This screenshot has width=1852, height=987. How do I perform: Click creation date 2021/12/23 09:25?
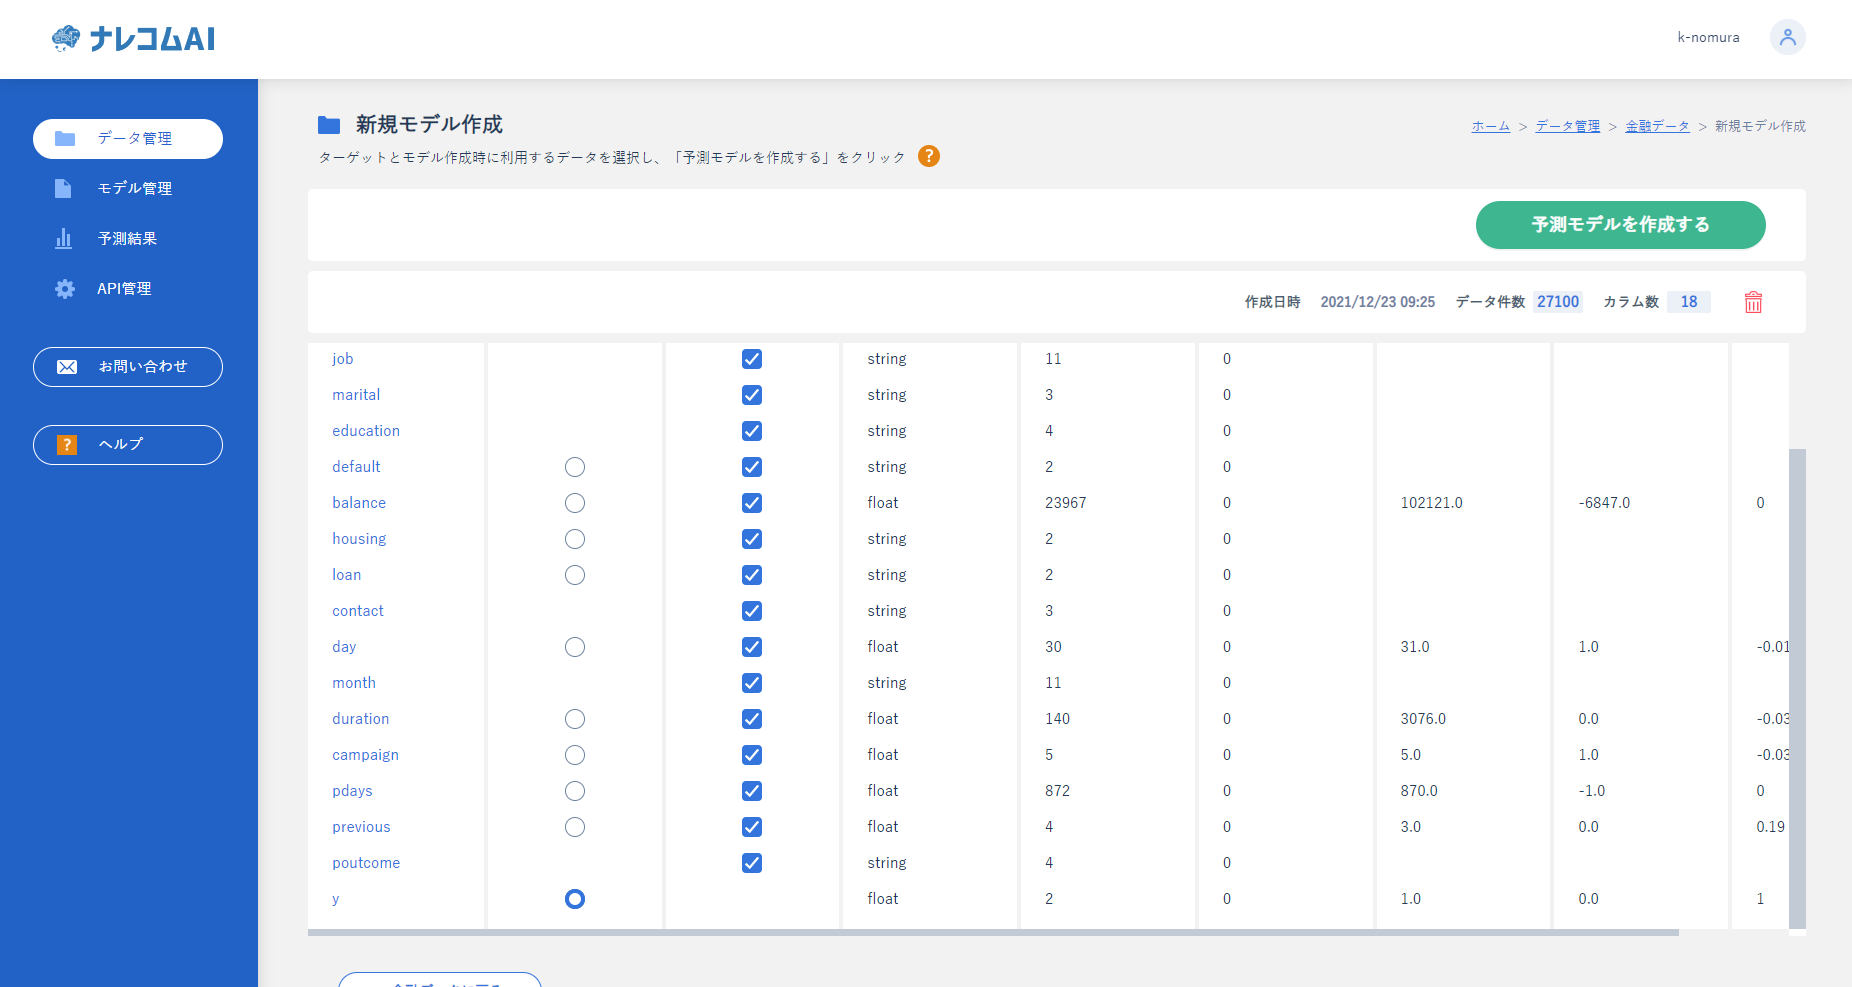1377,302
